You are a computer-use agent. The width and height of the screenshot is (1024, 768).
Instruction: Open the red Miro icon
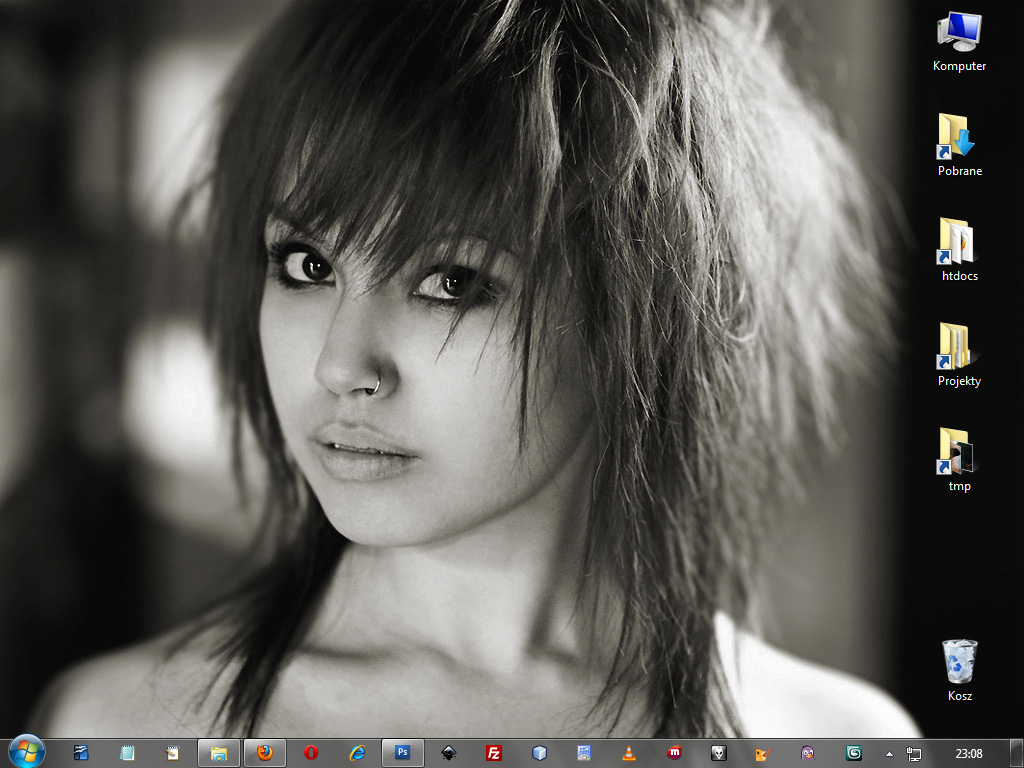pos(674,753)
